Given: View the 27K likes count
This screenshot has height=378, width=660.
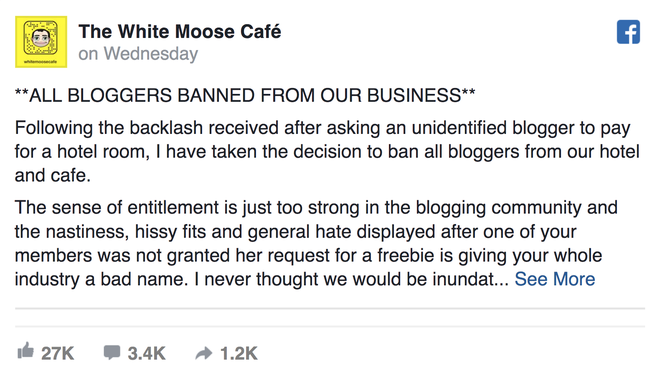Looking at the screenshot, I should (x=58, y=353).
